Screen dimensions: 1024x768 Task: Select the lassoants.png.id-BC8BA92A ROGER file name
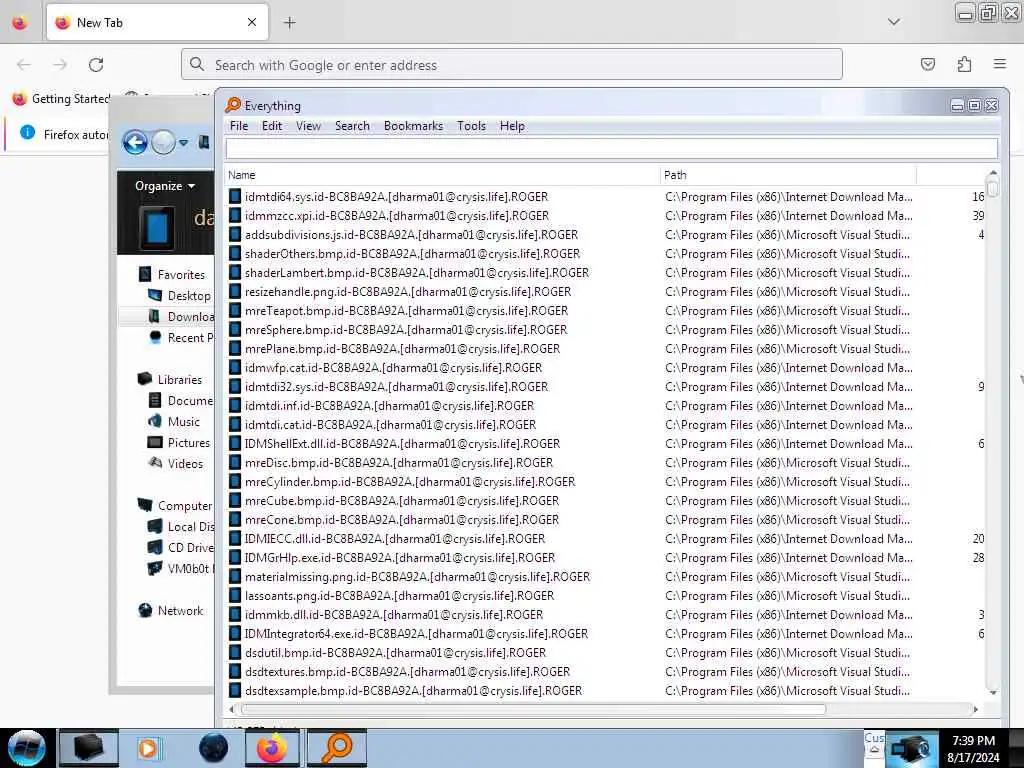point(399,596)
